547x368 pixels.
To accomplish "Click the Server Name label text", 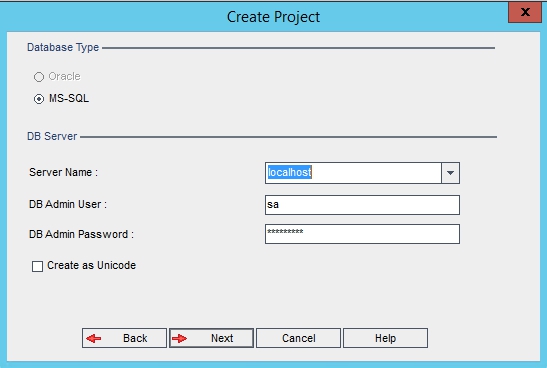I will [x=63, y=172].
